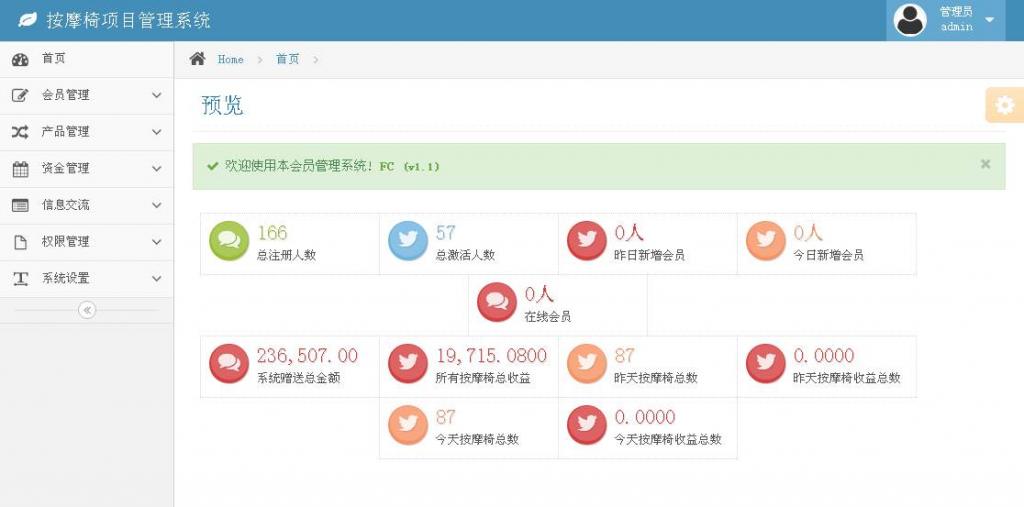Dismiss the green welcome alert

tap(985, 164)
